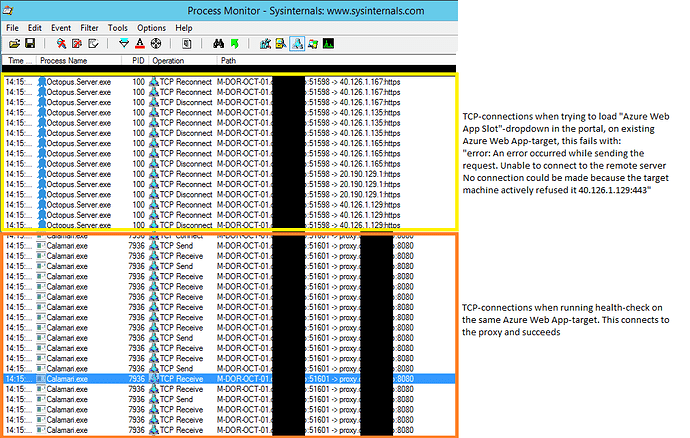Open the Highlight icon with red underline
690x438 pixels.
tap(140, 44)
